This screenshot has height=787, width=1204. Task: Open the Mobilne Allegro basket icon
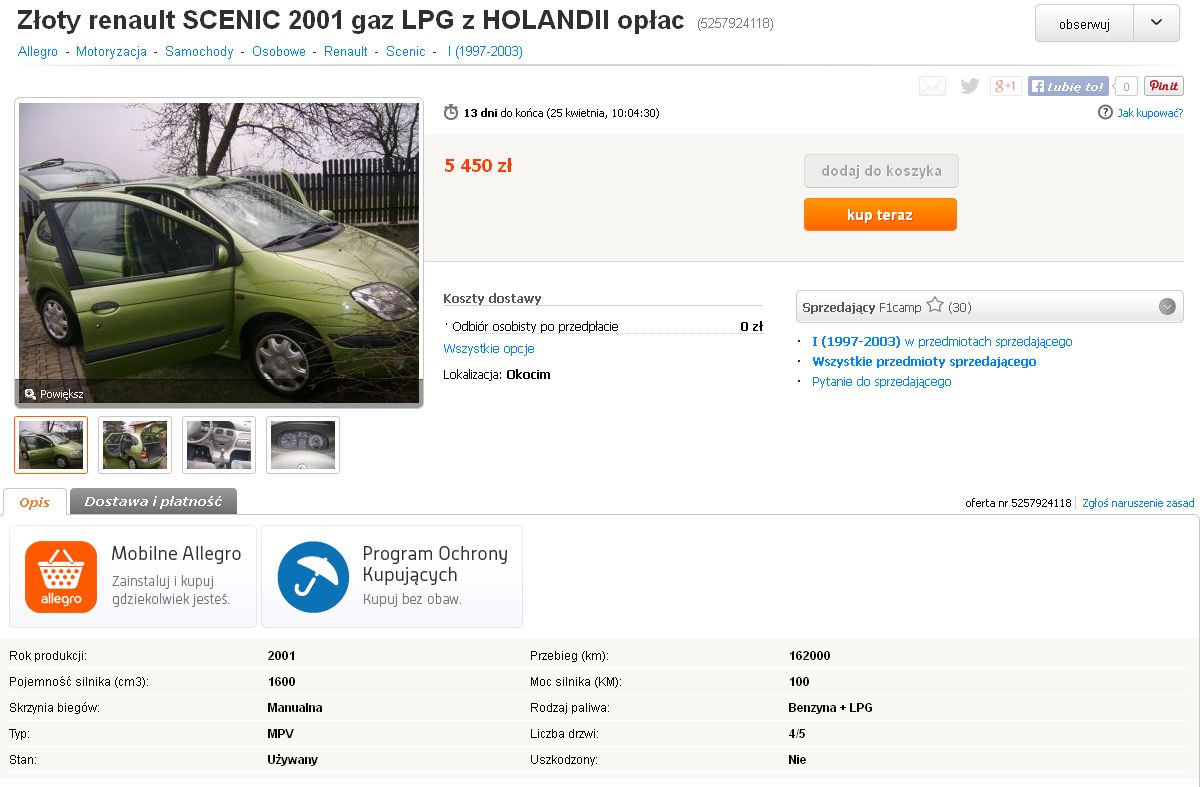61,577
